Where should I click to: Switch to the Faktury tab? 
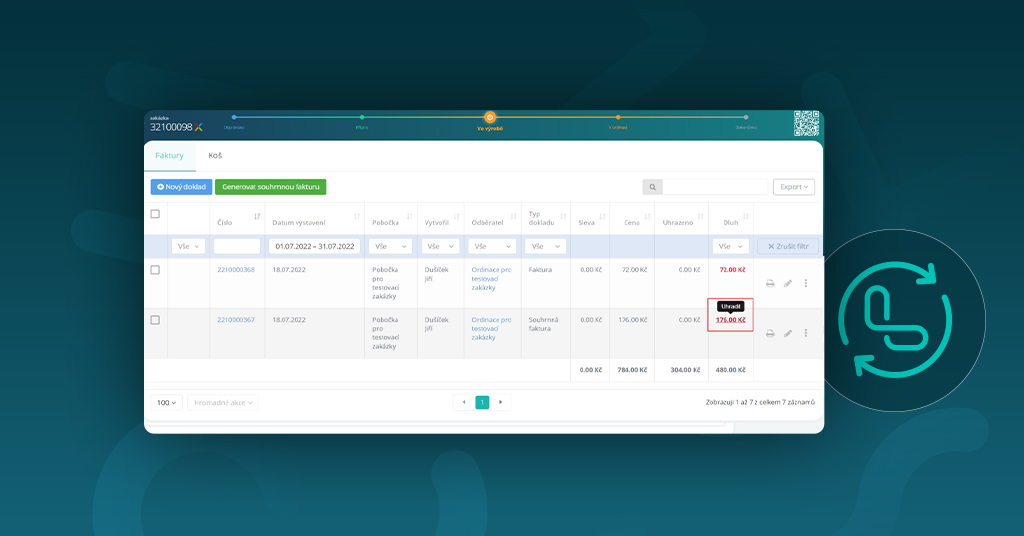(169, 155)
